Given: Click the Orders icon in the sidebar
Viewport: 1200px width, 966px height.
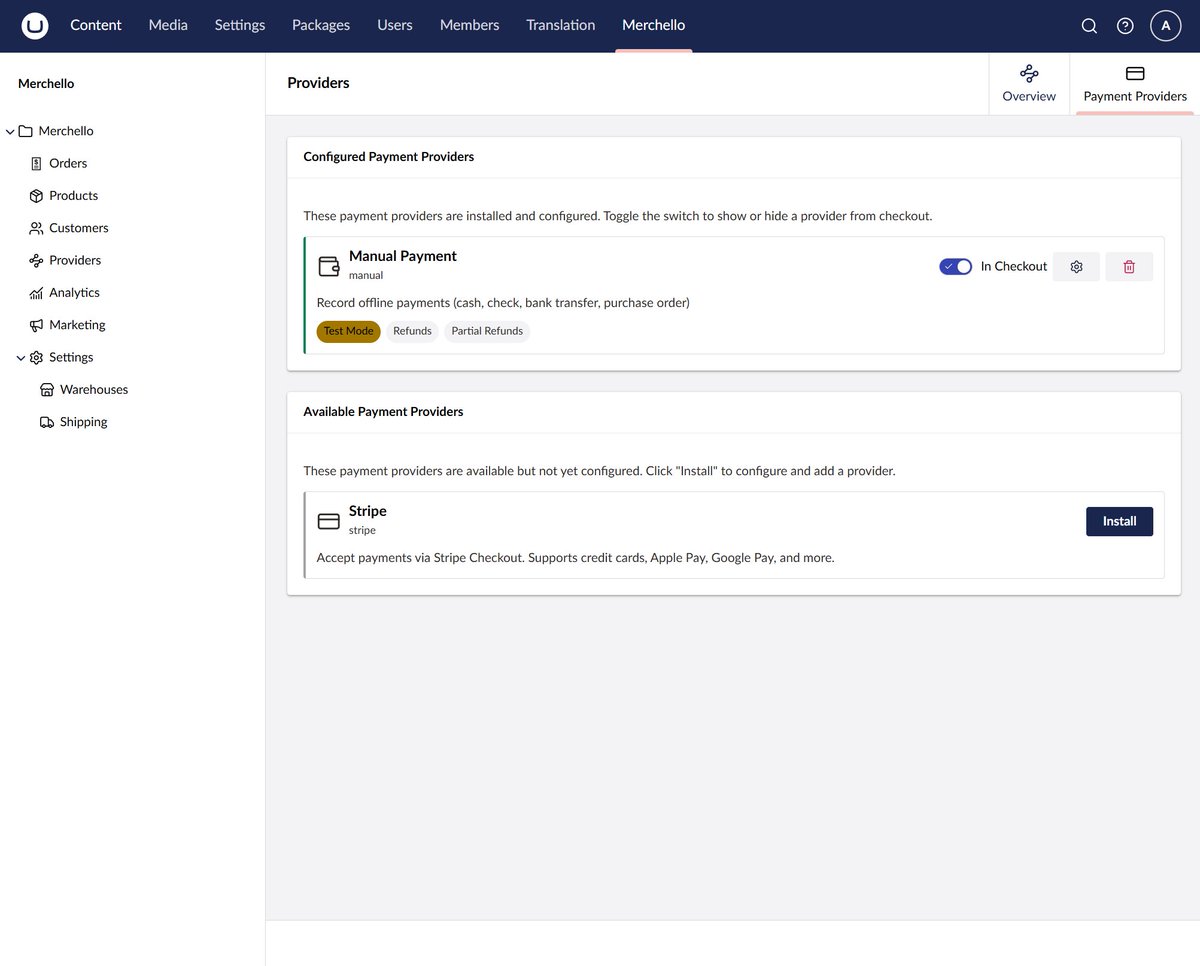Looking at the screenshot, I should tap(36, 162).
